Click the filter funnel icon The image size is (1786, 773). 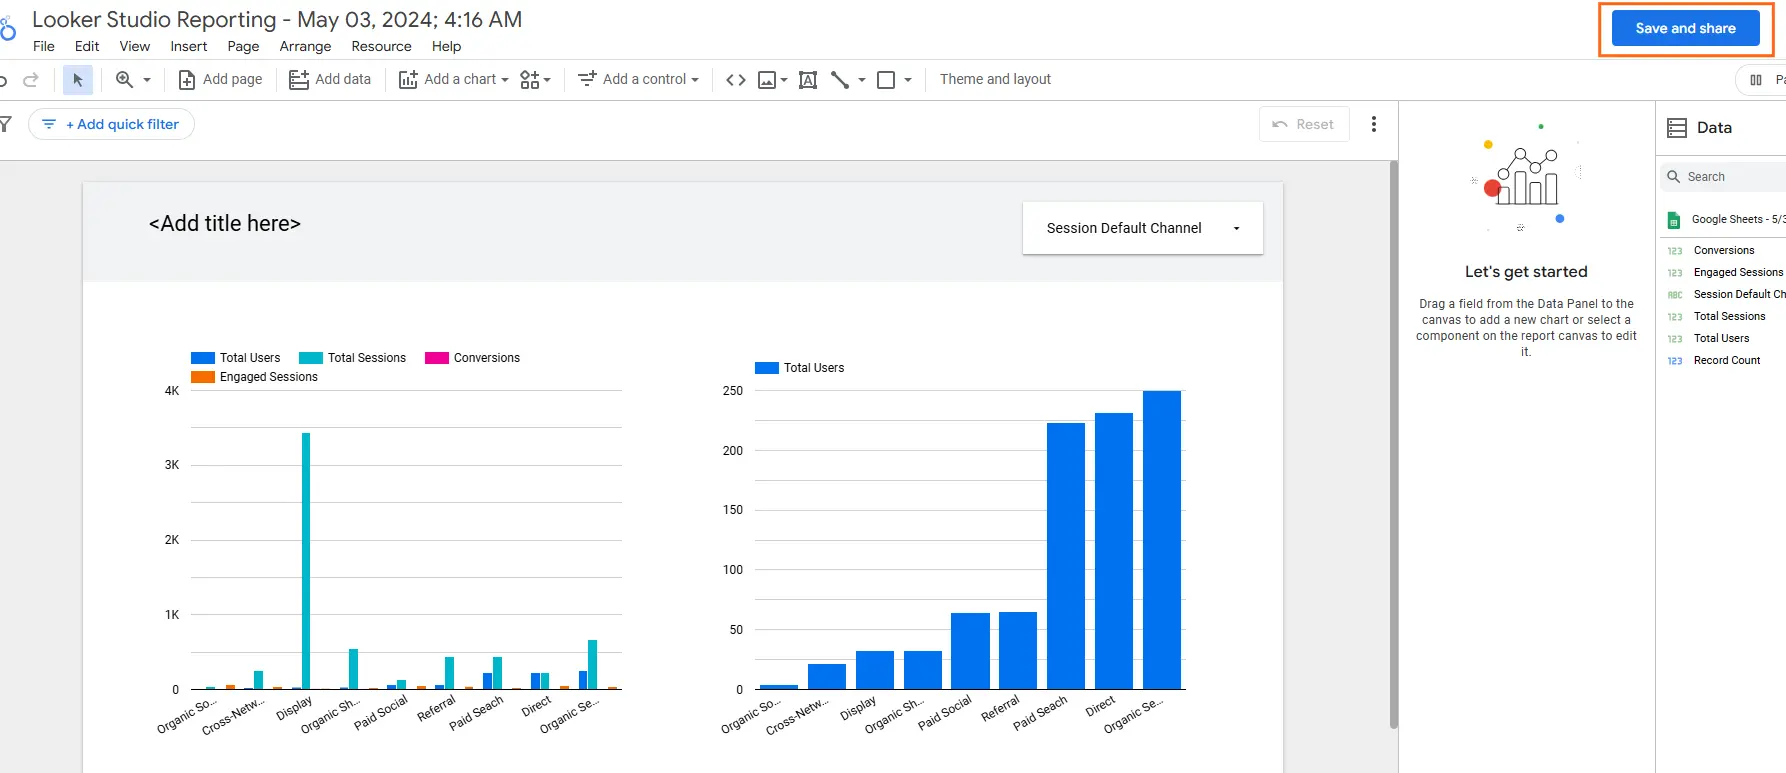point(5,124)
